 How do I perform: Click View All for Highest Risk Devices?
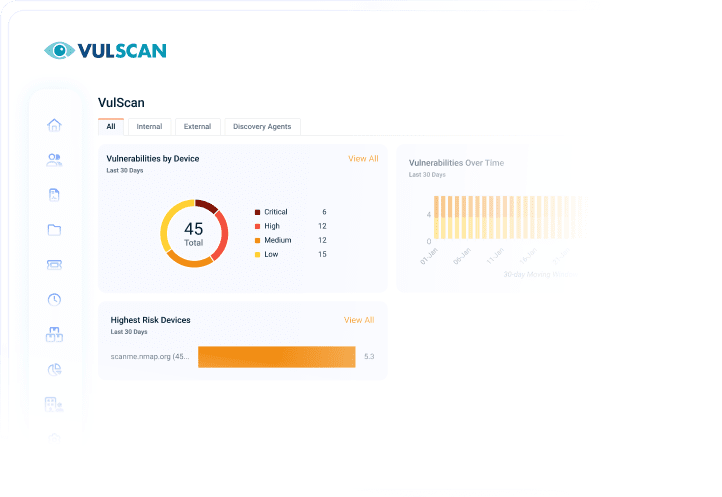pyautogui.click(x=359, y=320)
